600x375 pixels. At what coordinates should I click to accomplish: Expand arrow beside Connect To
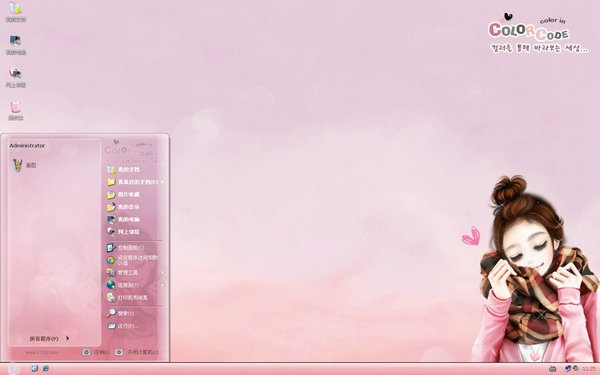pyautogui.click(x=163, y=285)
